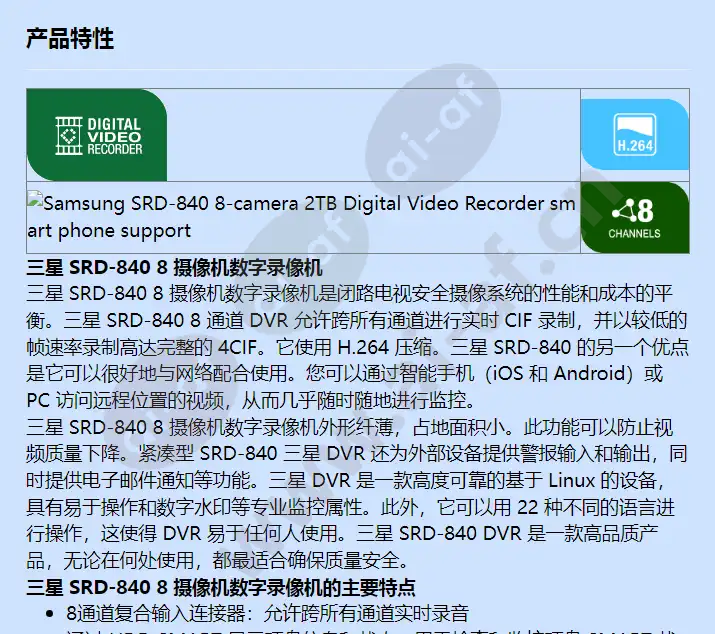The width and height of the screenshot is (715, 634).
Task: Click the word Linux in the second paragraph
Action: pyautogui.click(x=571, y=480)
